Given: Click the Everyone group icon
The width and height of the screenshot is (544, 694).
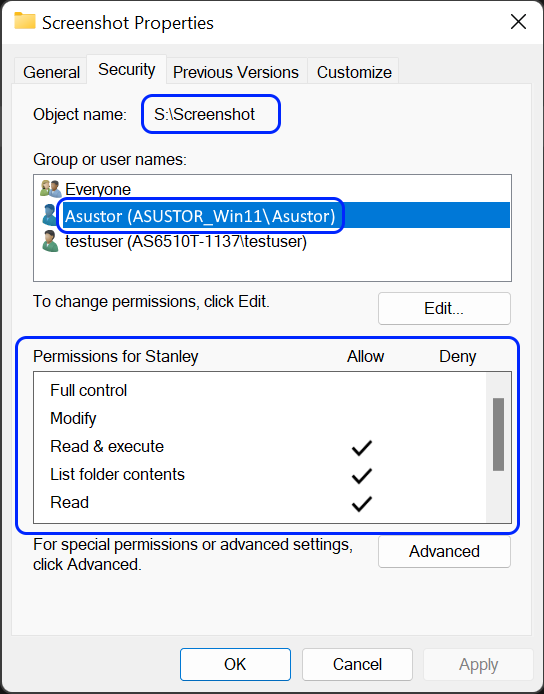Looking at the screenshot, I should point(50,189).
